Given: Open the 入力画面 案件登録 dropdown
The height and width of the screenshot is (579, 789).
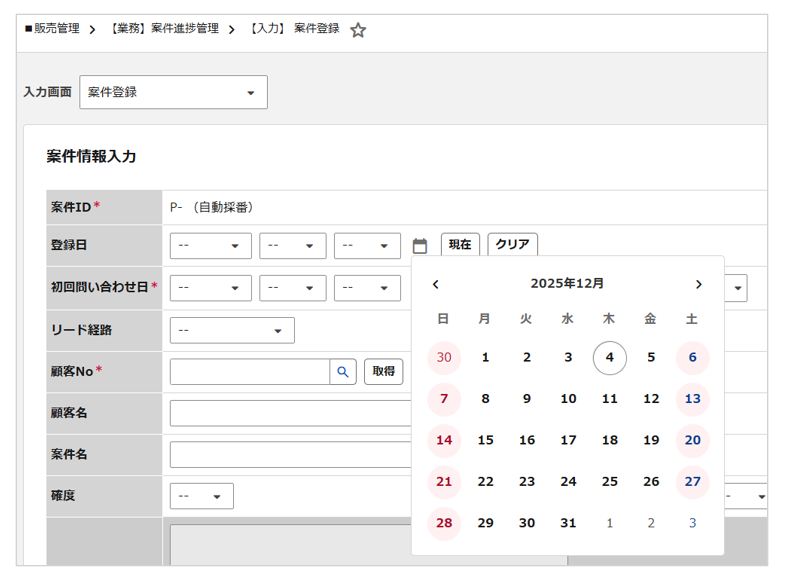Looking at the screenshot, I should (174, 92).
